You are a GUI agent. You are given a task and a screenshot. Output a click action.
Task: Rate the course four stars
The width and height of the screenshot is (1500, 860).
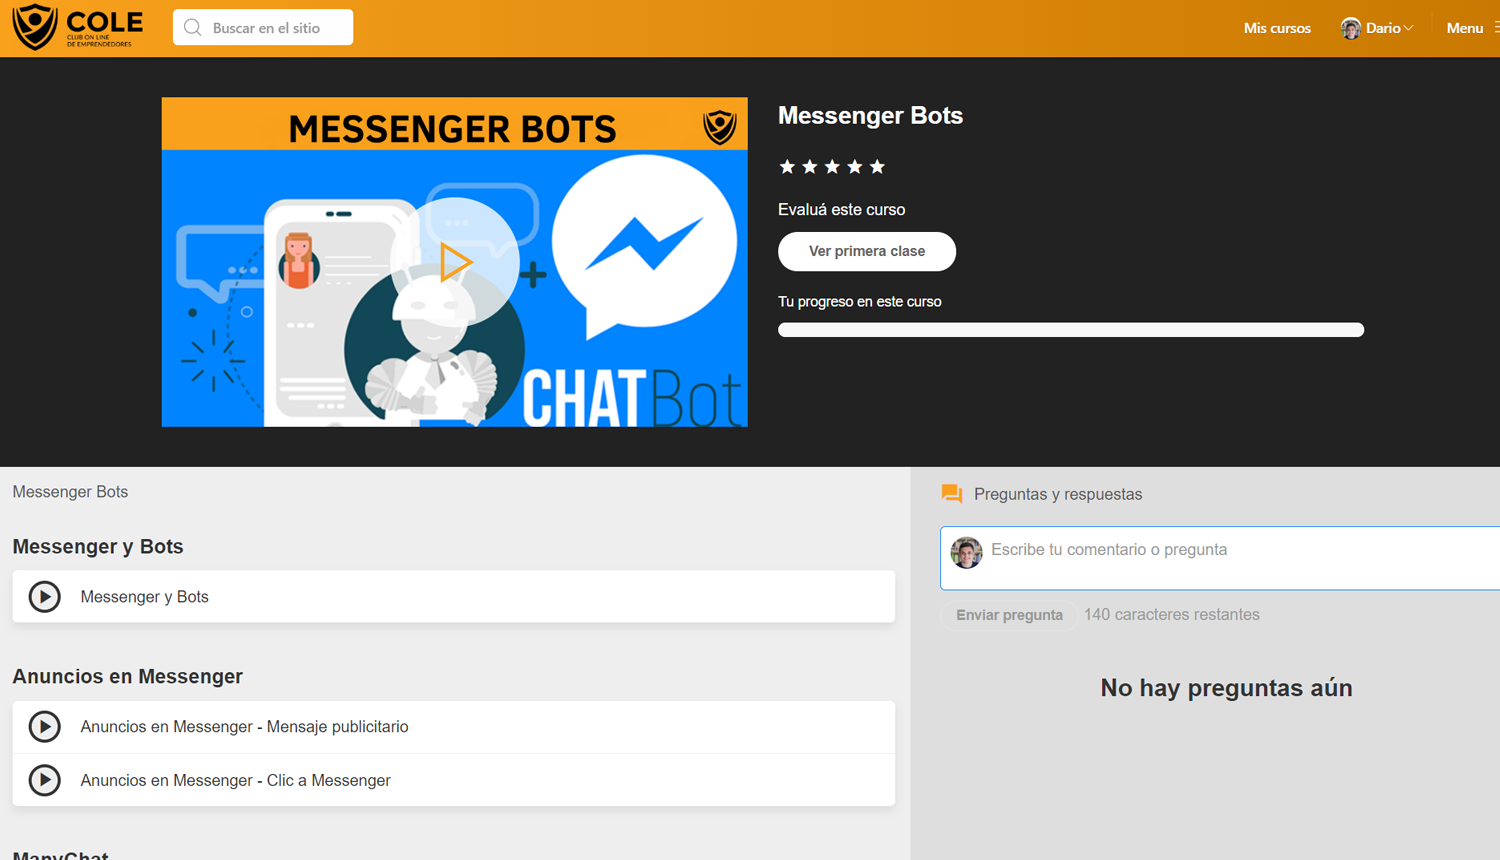tap(855, 167)
